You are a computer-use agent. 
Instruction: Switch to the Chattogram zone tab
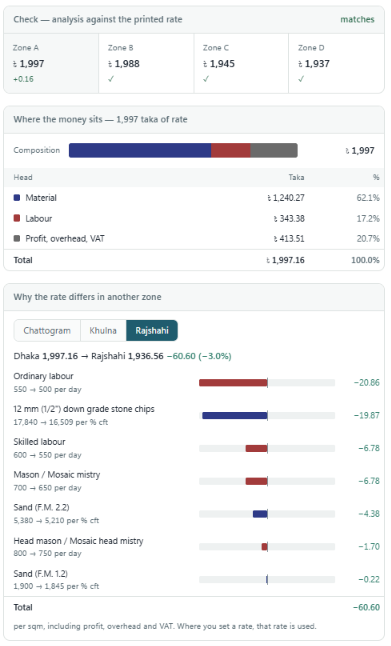pos(47,330)
